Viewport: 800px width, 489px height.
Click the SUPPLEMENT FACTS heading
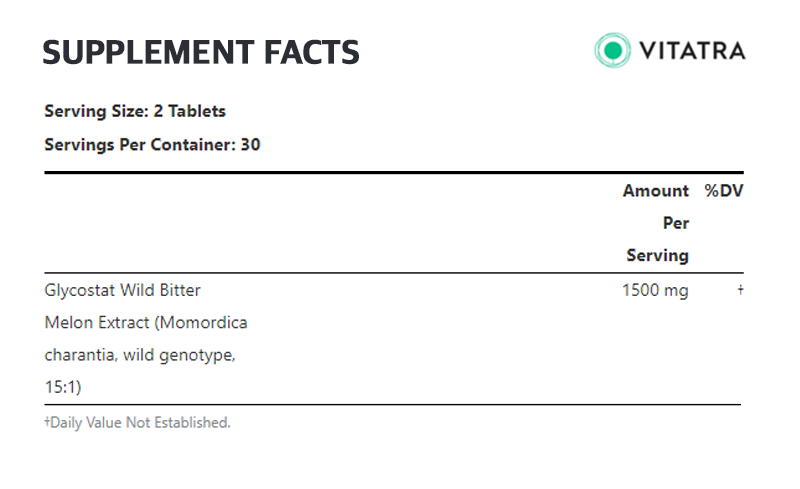pyautogui.click(x=201, y=53)
